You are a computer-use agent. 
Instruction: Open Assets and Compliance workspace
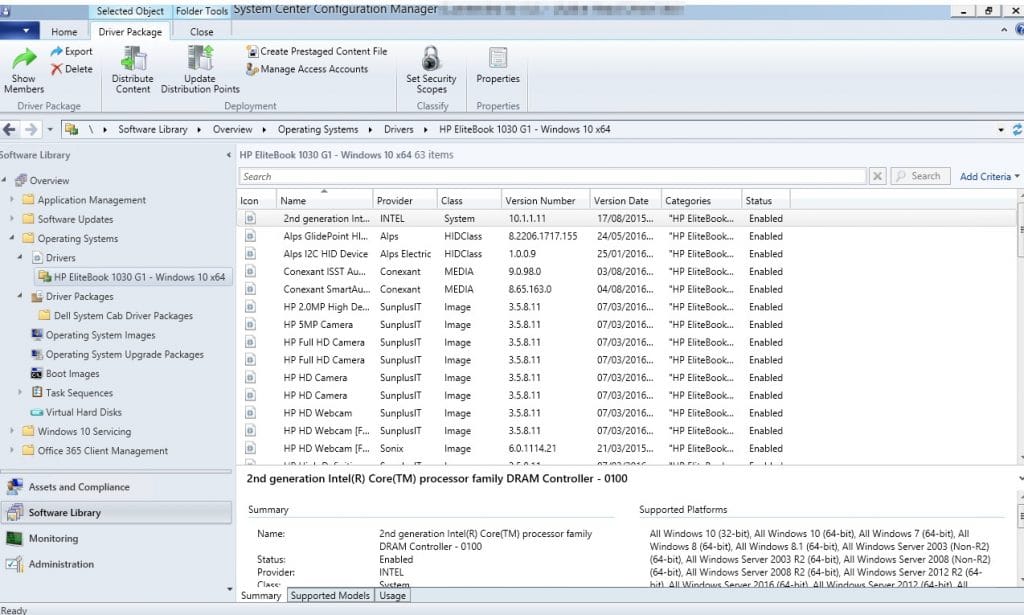pyautogui.click(x=116, y=487)
